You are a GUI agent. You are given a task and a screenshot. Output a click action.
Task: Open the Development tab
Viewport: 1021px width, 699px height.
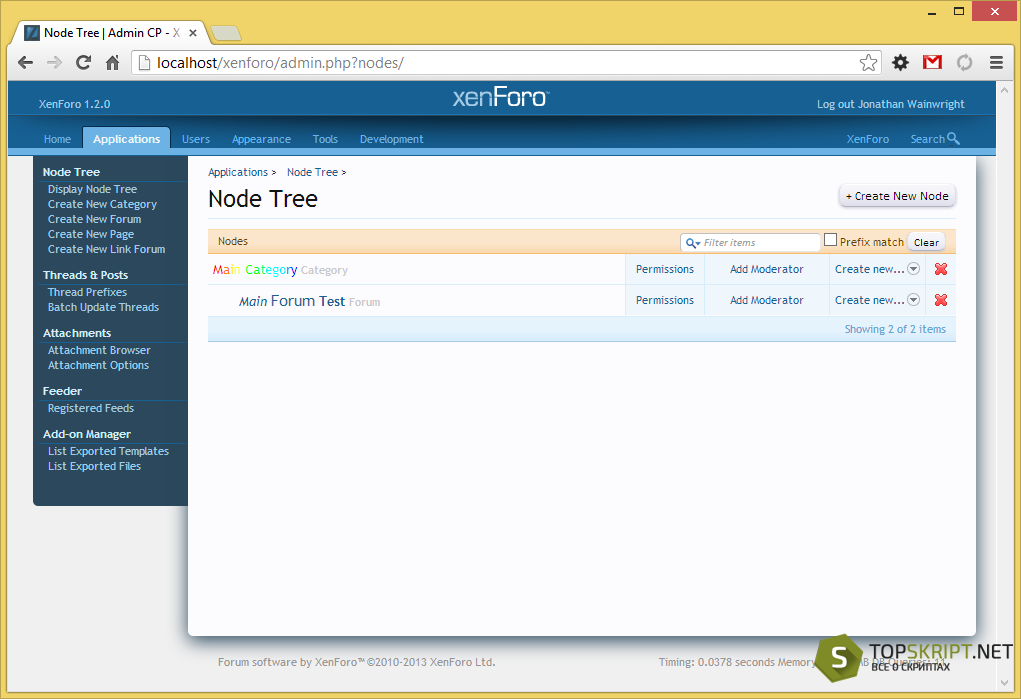(x=391, y=139)
